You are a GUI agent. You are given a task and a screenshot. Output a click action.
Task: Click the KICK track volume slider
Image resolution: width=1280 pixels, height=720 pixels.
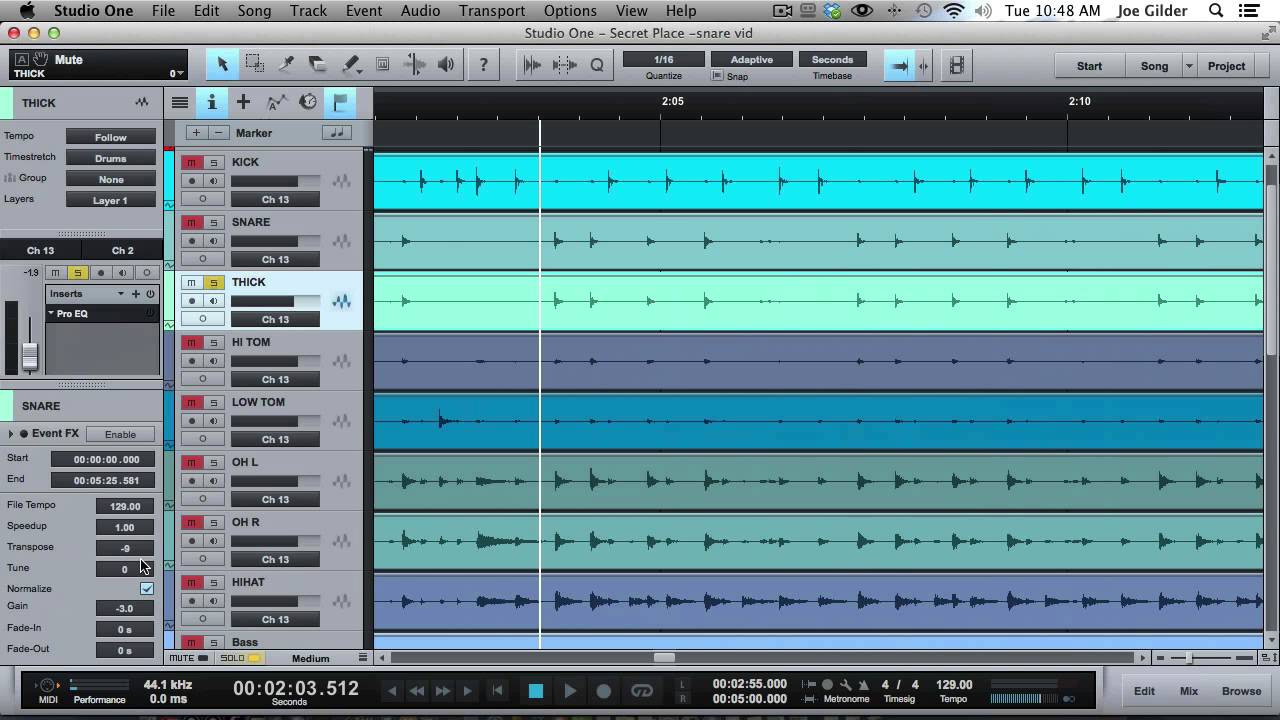275,181
